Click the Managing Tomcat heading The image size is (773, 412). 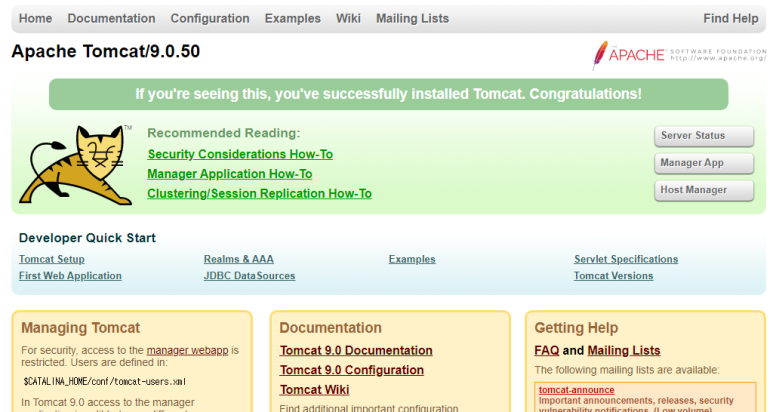click(81, 328)
